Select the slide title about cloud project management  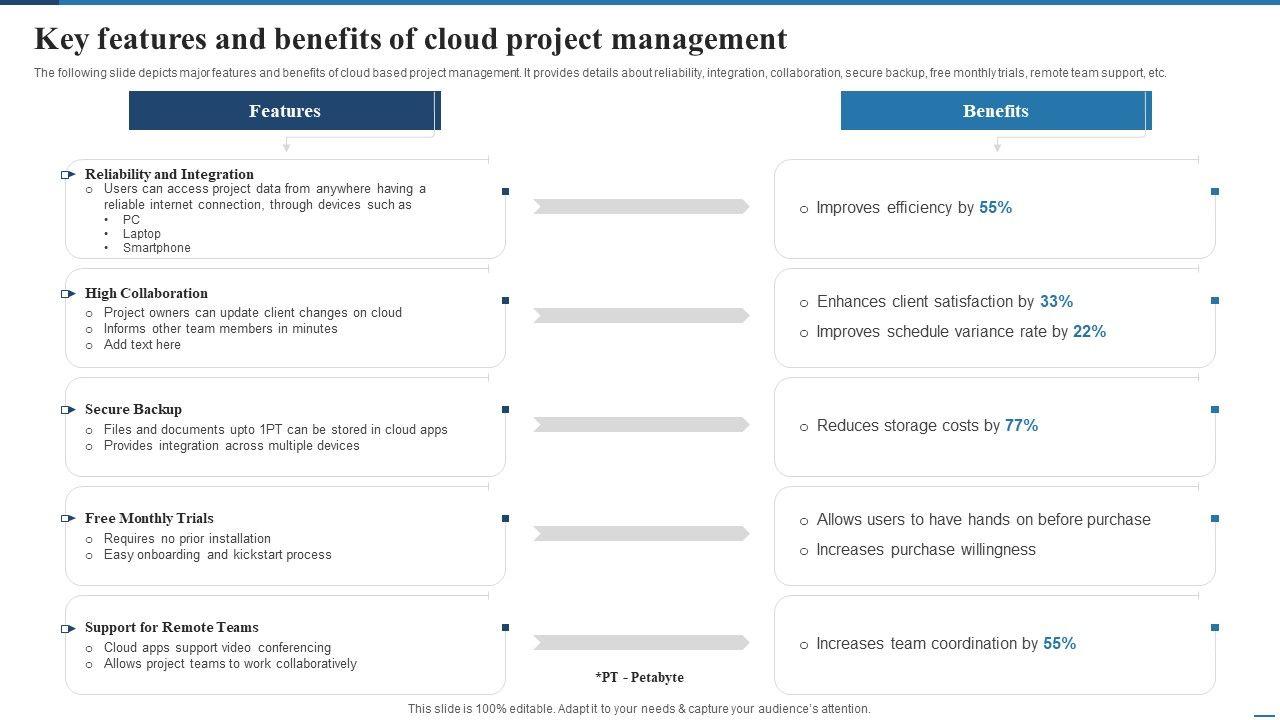411,39
